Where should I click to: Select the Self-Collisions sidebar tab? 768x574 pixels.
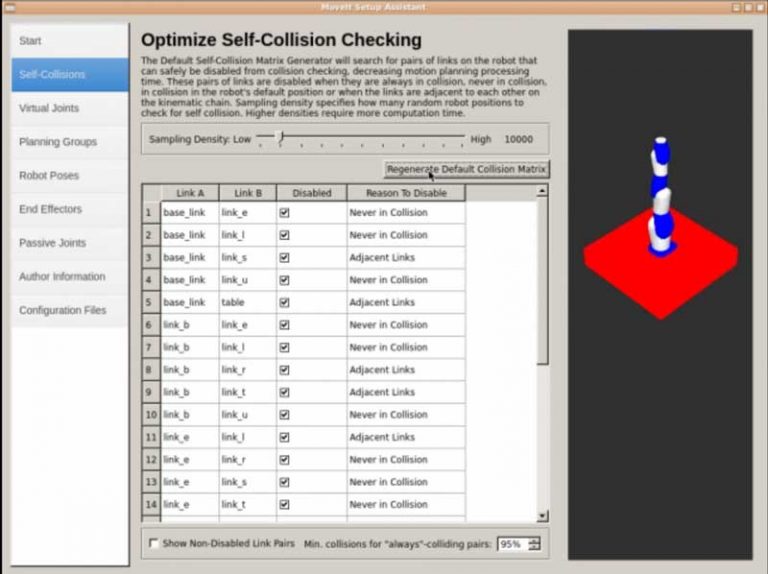tap(70, 74)
